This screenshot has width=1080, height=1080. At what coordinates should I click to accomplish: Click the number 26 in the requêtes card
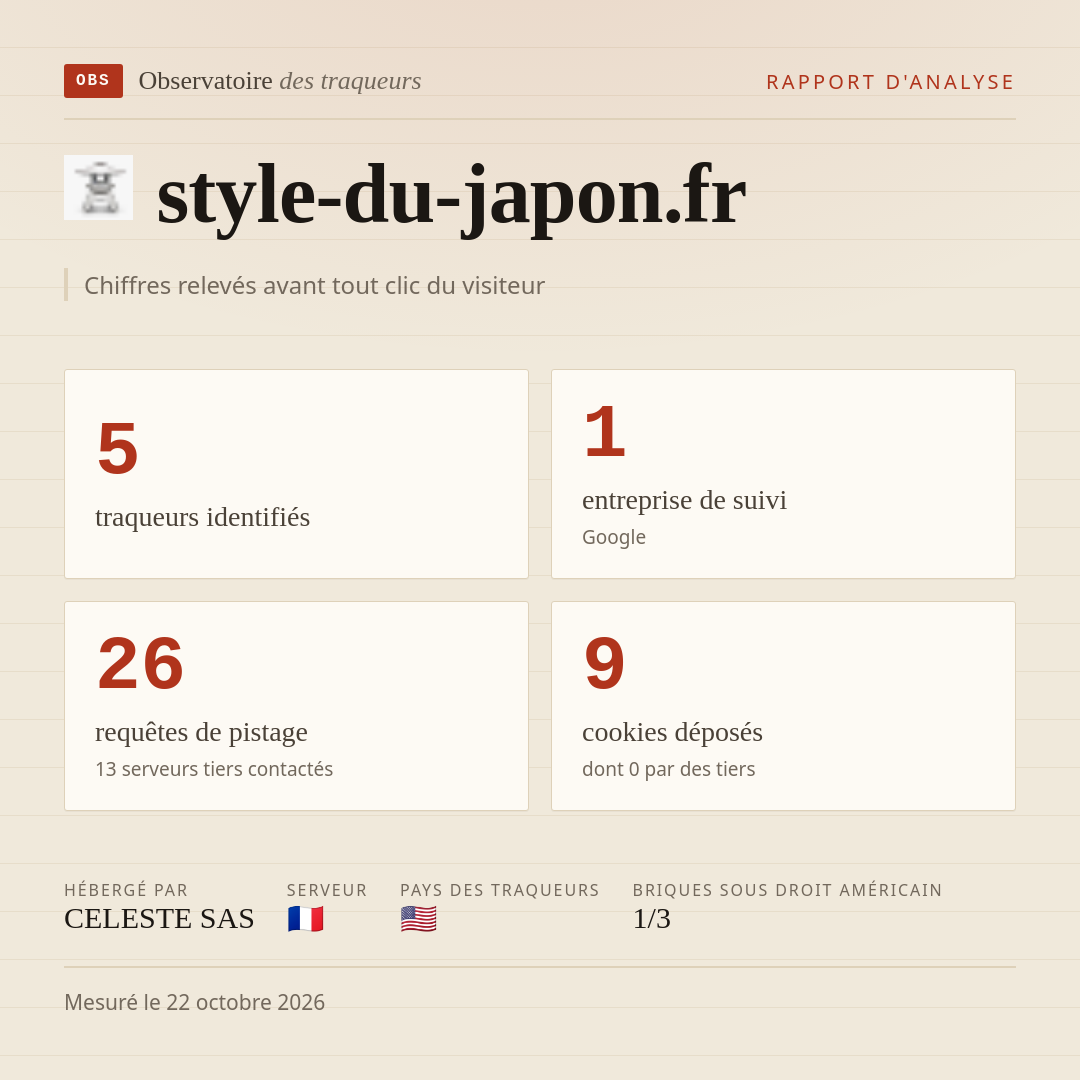click(141, 663)
